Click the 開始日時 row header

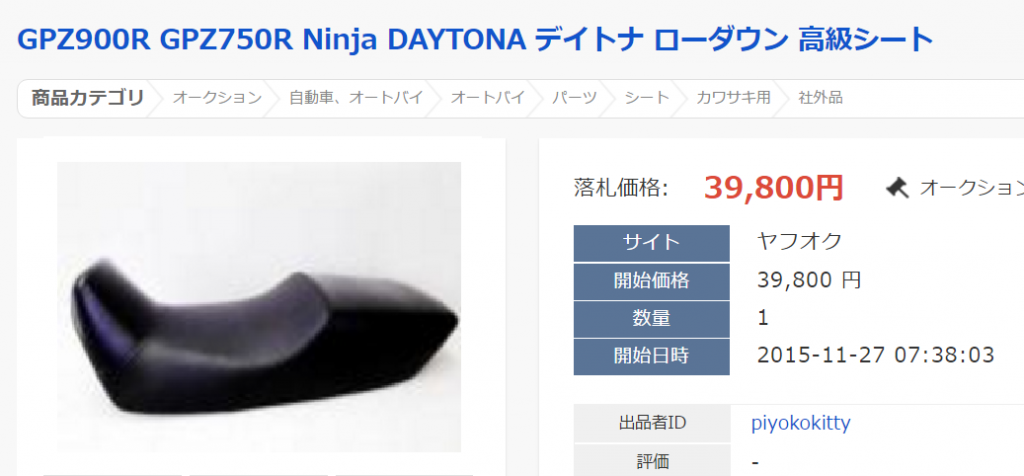[651, 357]
